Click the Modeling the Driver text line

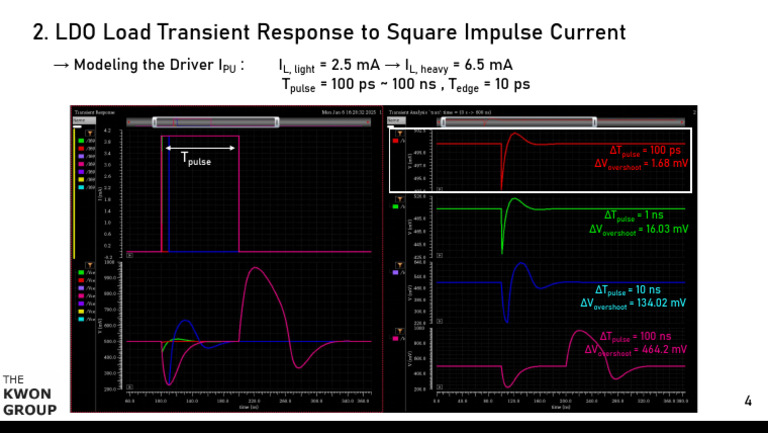[x=148, y=66]
